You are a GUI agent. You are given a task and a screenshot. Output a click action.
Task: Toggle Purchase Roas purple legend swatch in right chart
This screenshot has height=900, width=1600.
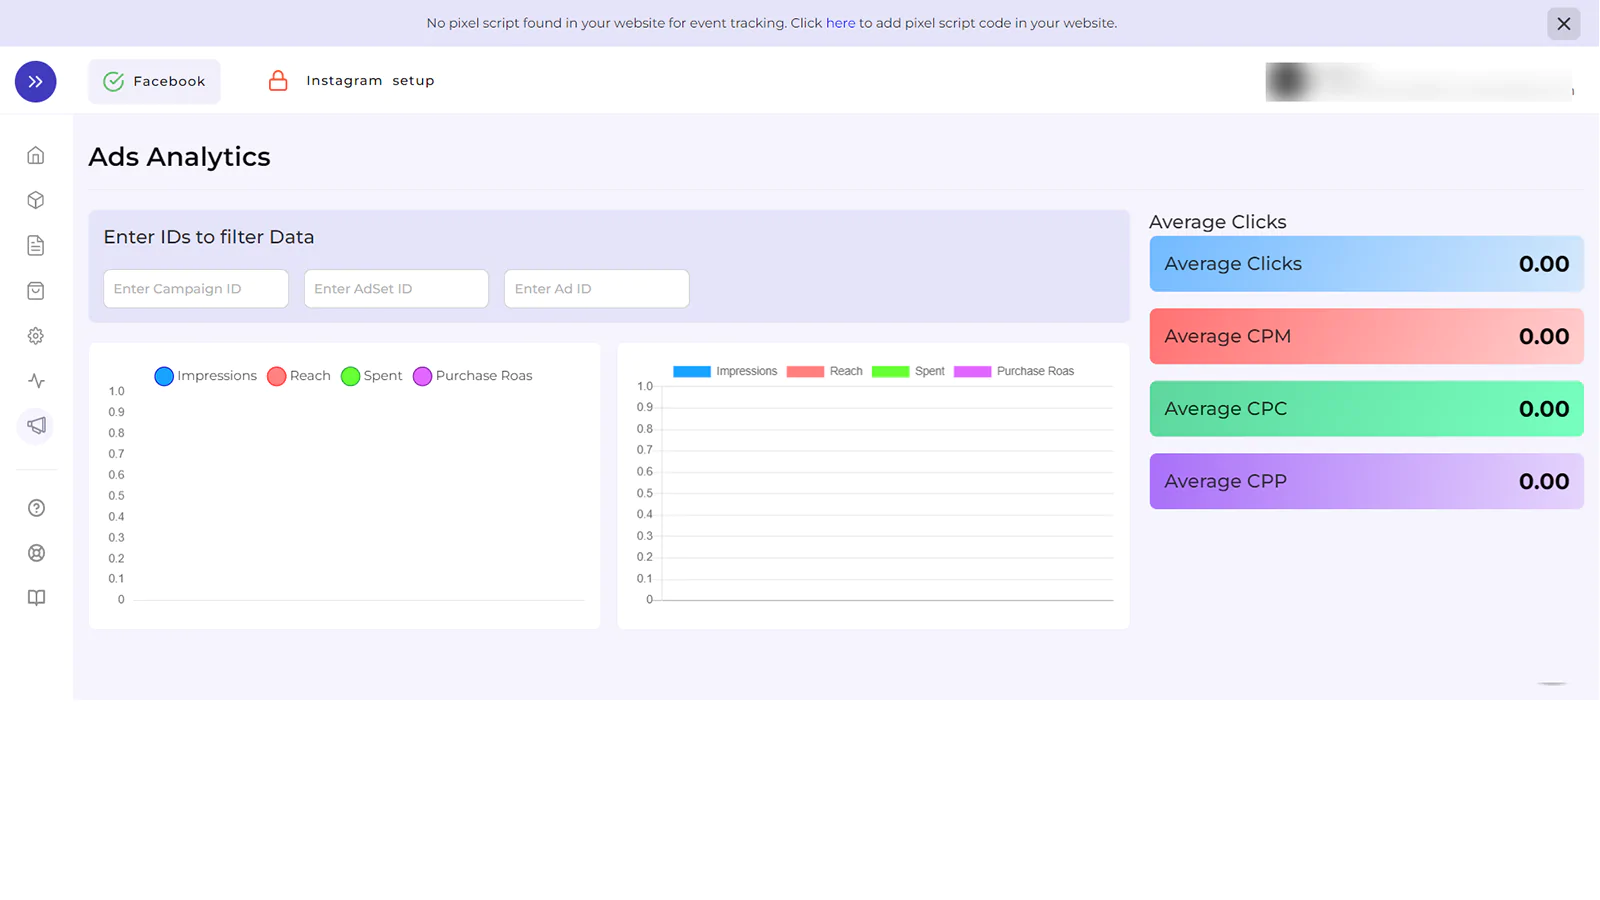click(x=972, y=371)
